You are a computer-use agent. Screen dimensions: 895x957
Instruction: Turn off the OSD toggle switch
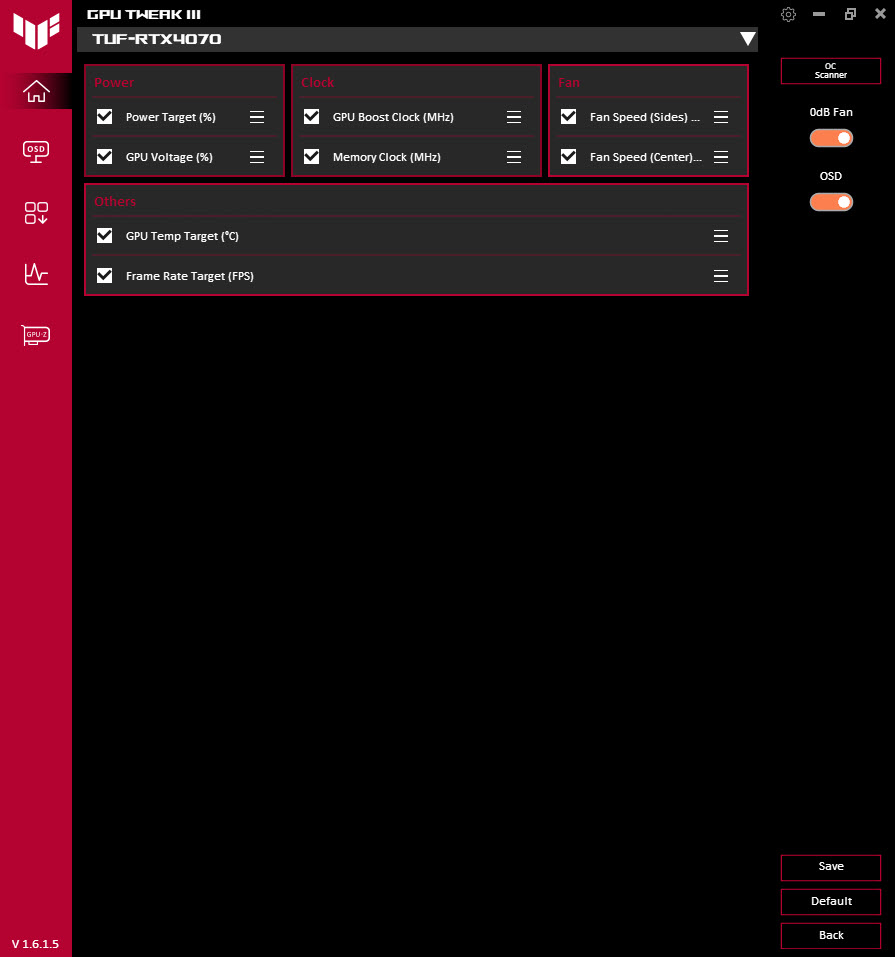(x=831, y=202)
